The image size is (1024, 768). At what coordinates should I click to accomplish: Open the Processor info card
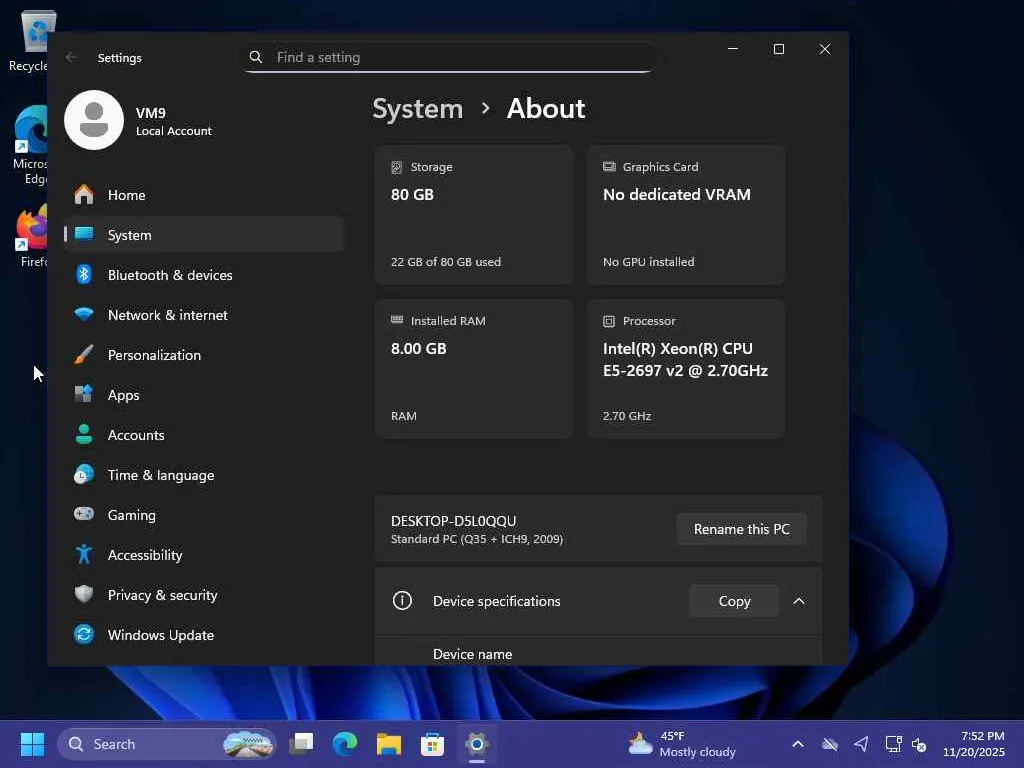click(x=686, y=368)
